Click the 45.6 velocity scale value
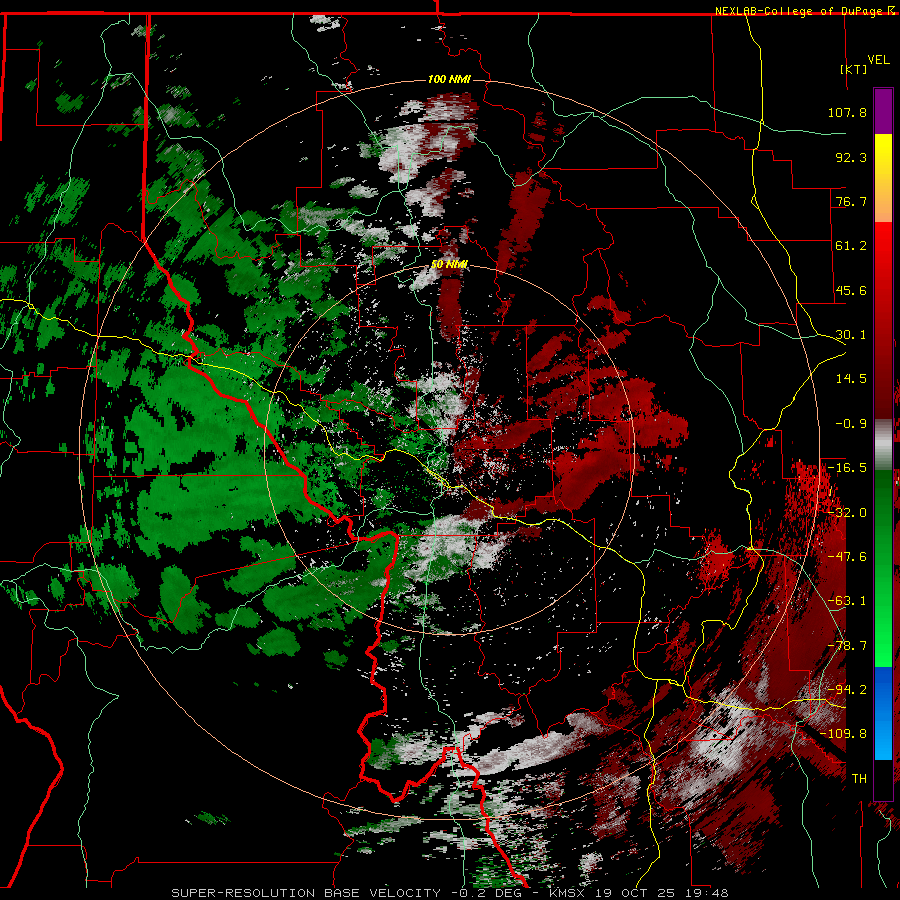Viewport: 900px width, 900px height. click(851, 290)
